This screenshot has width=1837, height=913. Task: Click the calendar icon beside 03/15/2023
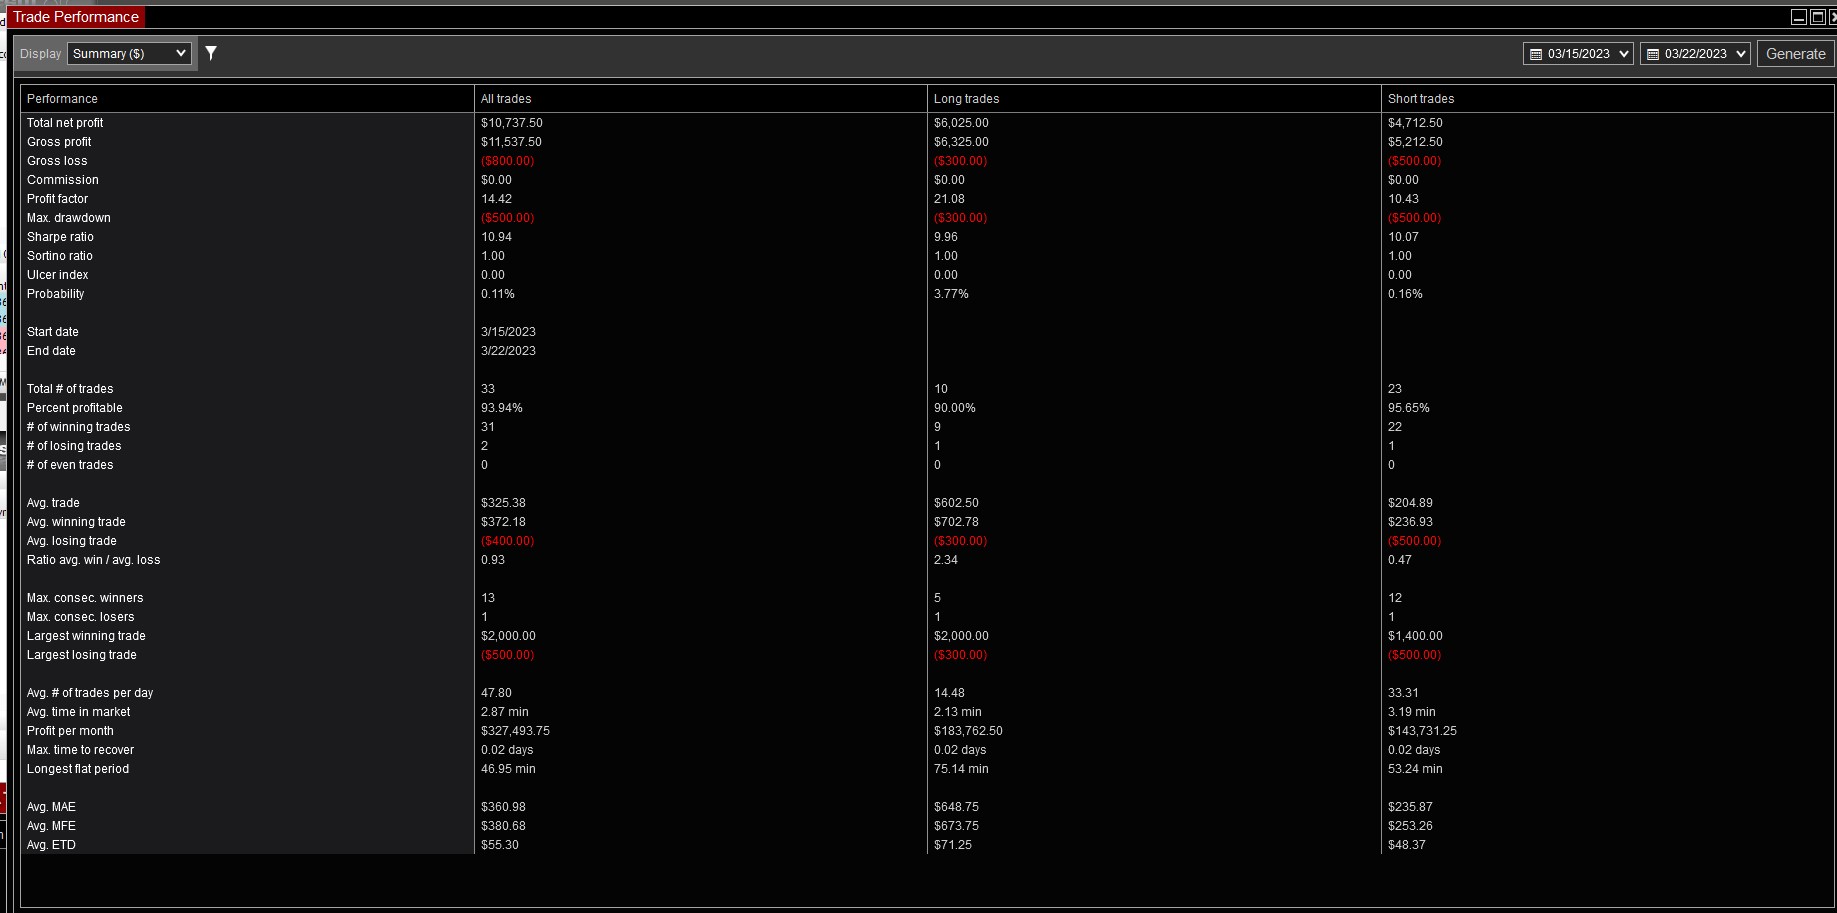(x=1536, y=54)
